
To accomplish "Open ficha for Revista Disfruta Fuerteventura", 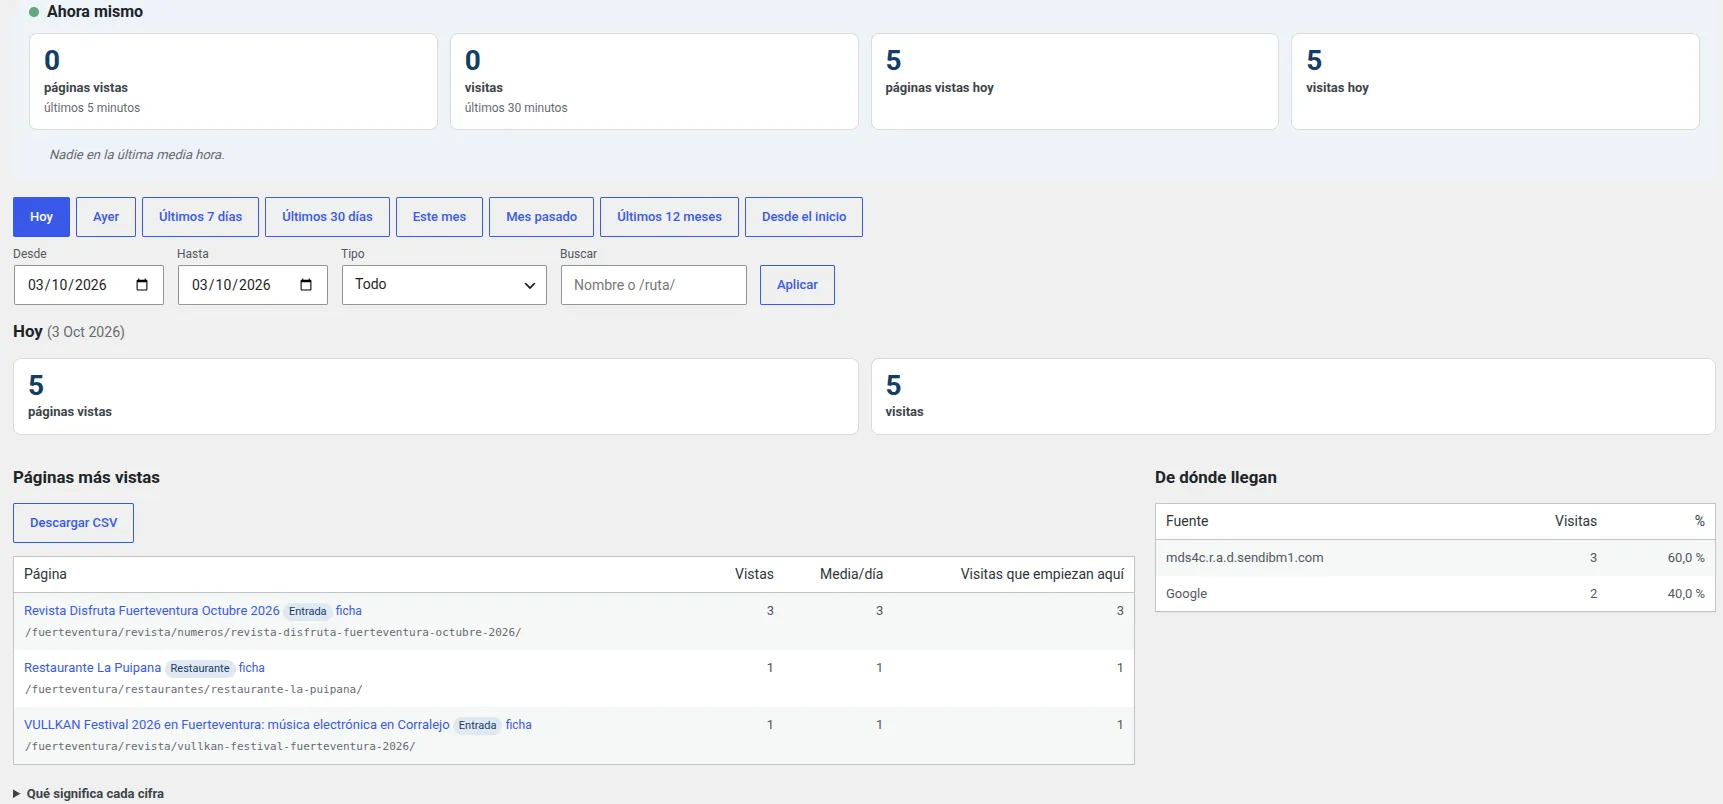I will coord(349,611).
